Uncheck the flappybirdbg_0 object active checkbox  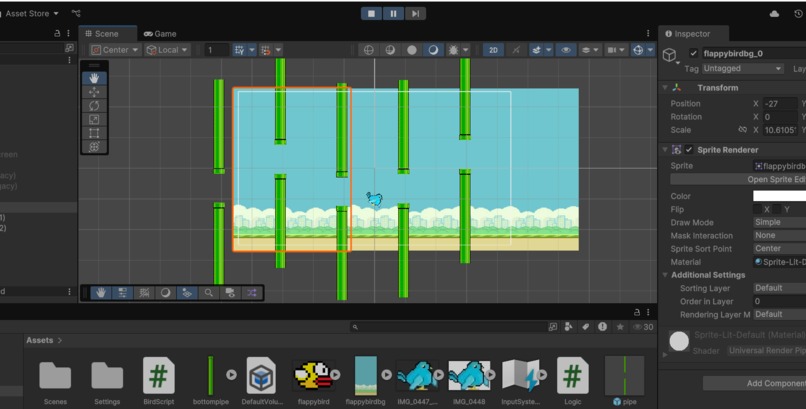(x=693, y=53)
